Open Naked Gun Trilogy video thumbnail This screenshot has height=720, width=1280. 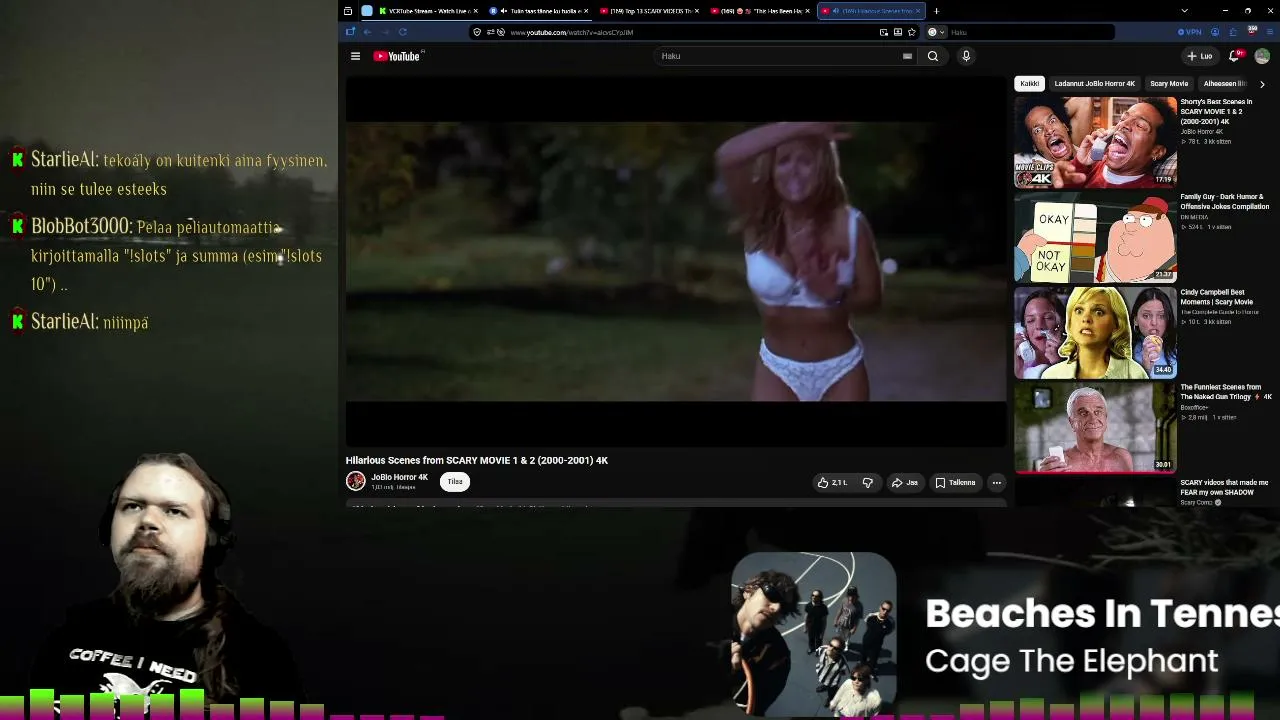(1095, 427)
